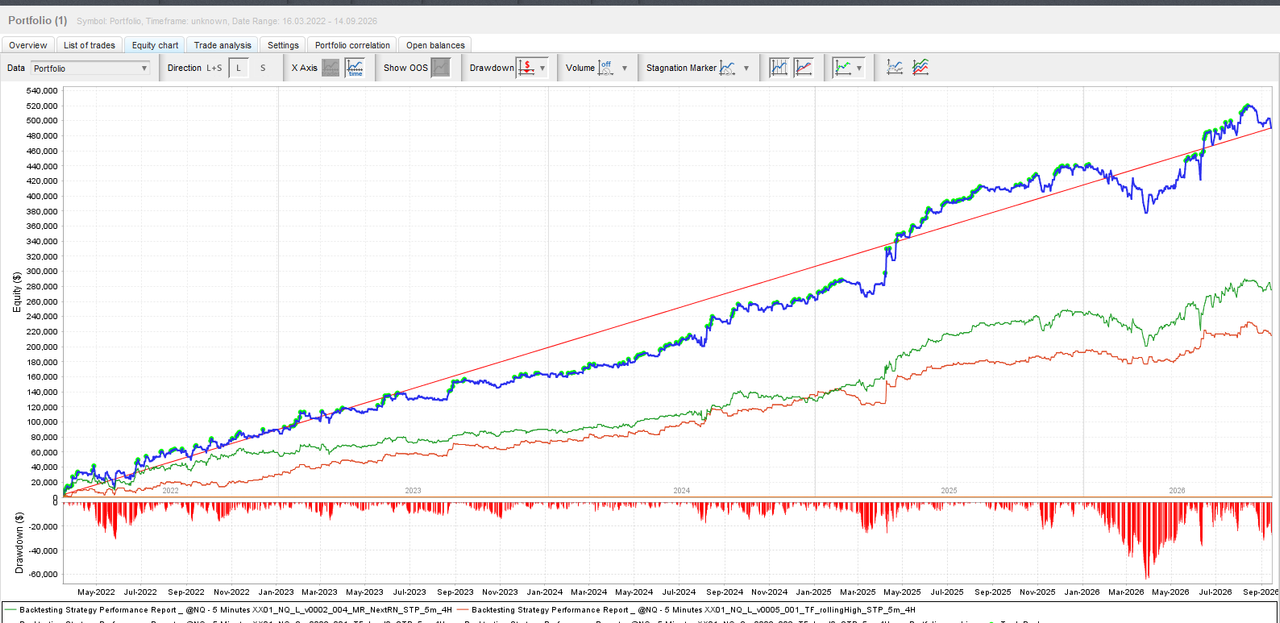
Task: Click the vertical-lines chart icon after Stagnation Marker
Action: tap(779, 68)
